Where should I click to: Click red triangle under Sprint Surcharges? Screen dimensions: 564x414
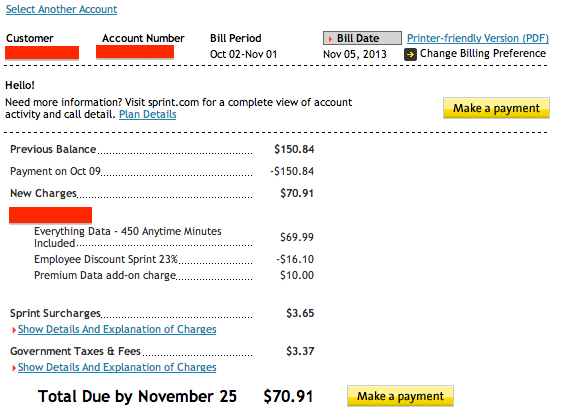tap(14, 330)
